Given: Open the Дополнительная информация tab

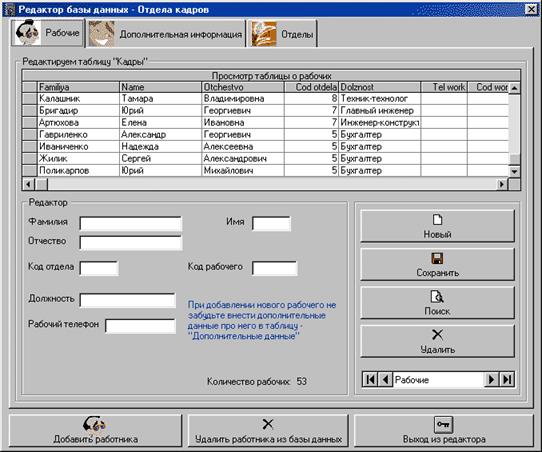Looking at the screenshot, I should point(166,34).
